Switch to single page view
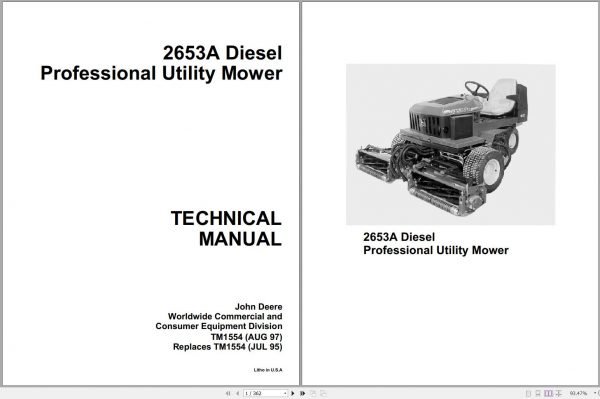Screen dimensions: 600x399 pyautogui.click(x=528, y=394)
